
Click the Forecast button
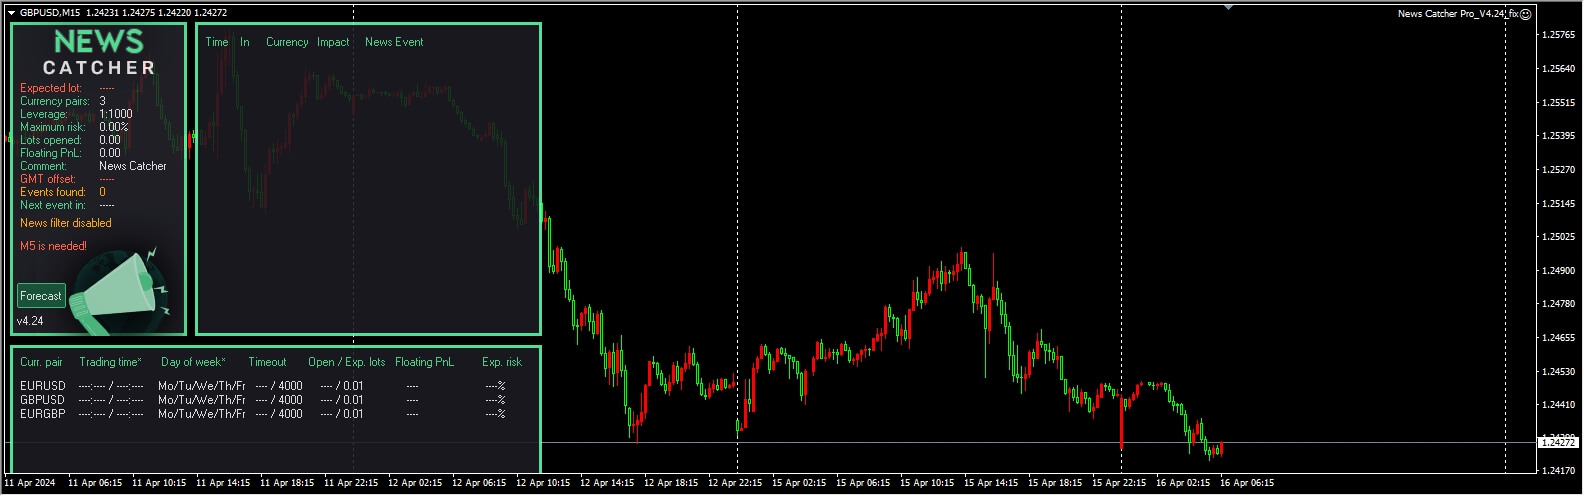tap(41, 296)
